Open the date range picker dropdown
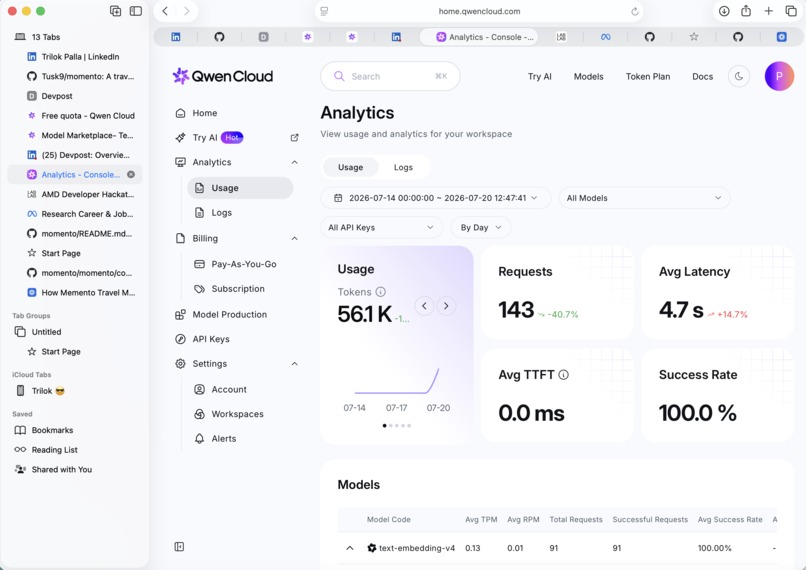806x570 pixels. (x=436, y=198)
